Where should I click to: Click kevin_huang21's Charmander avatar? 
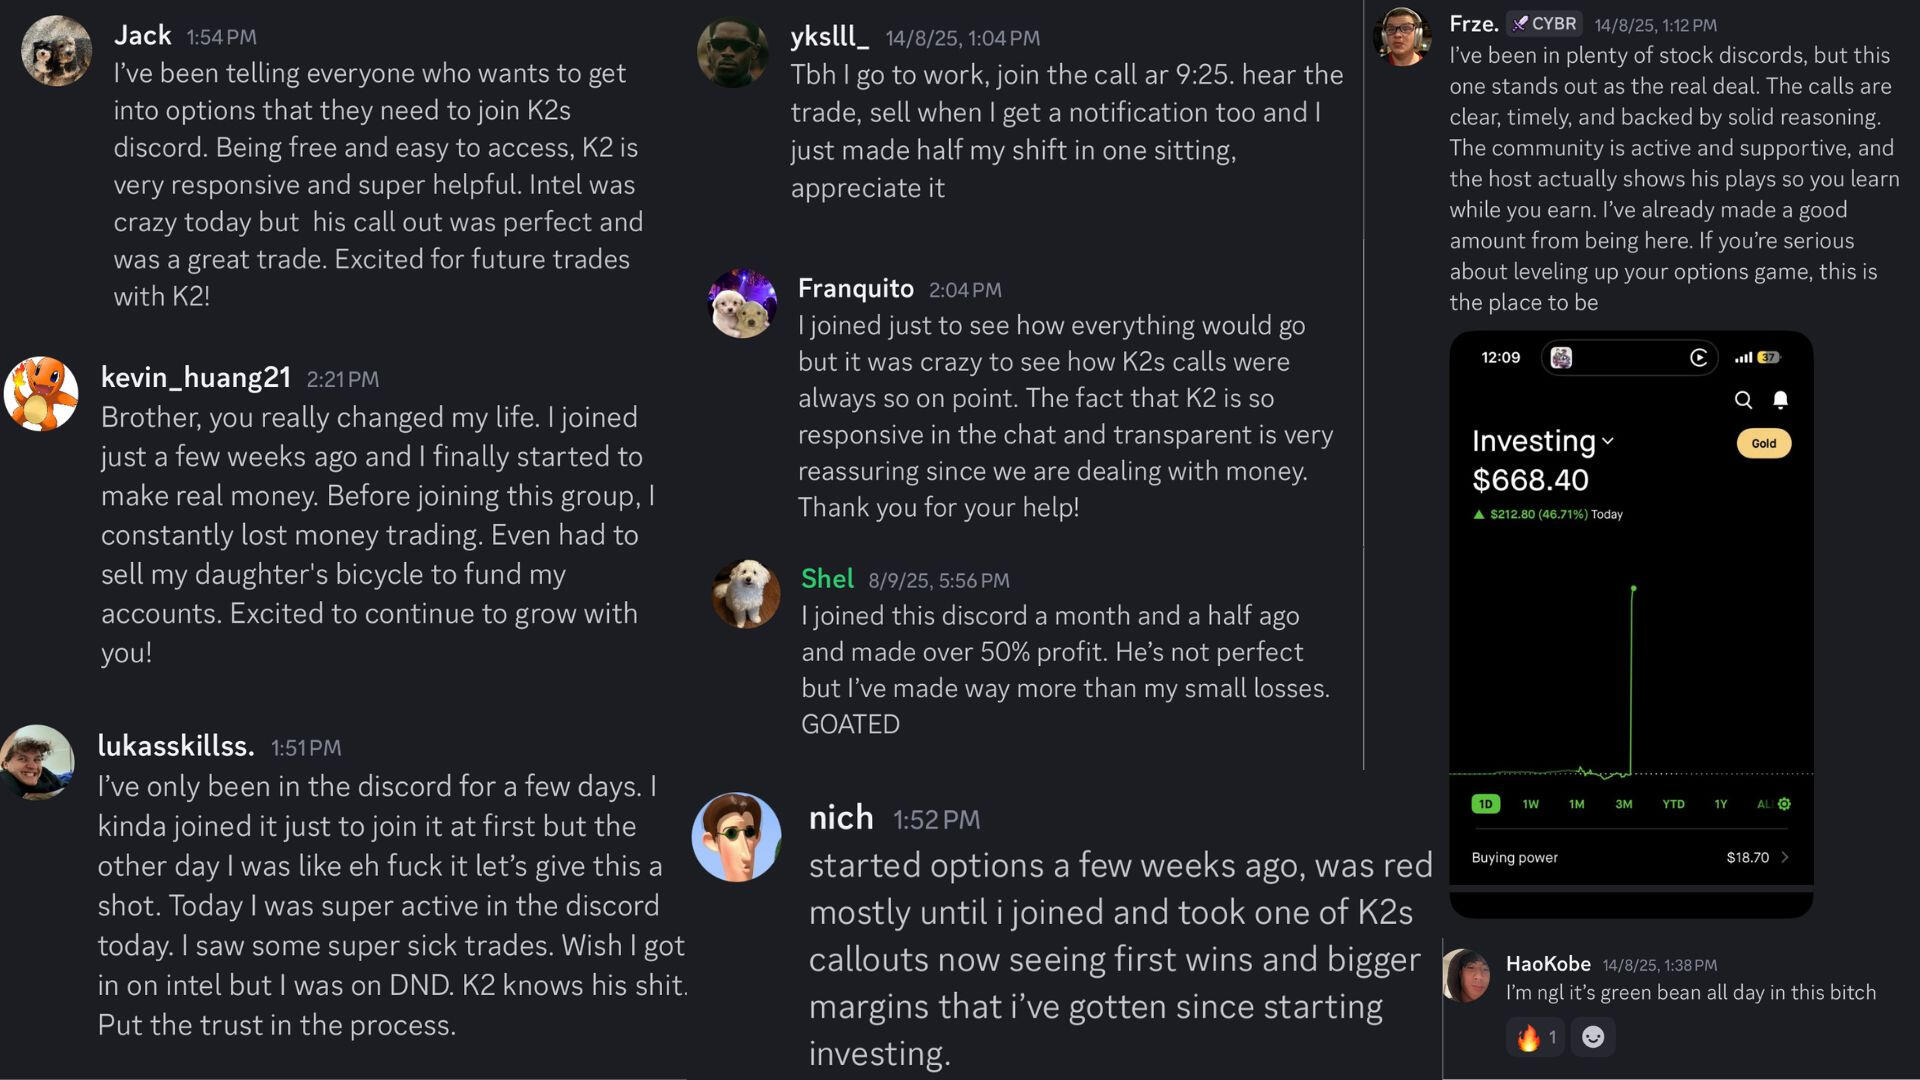41,393
